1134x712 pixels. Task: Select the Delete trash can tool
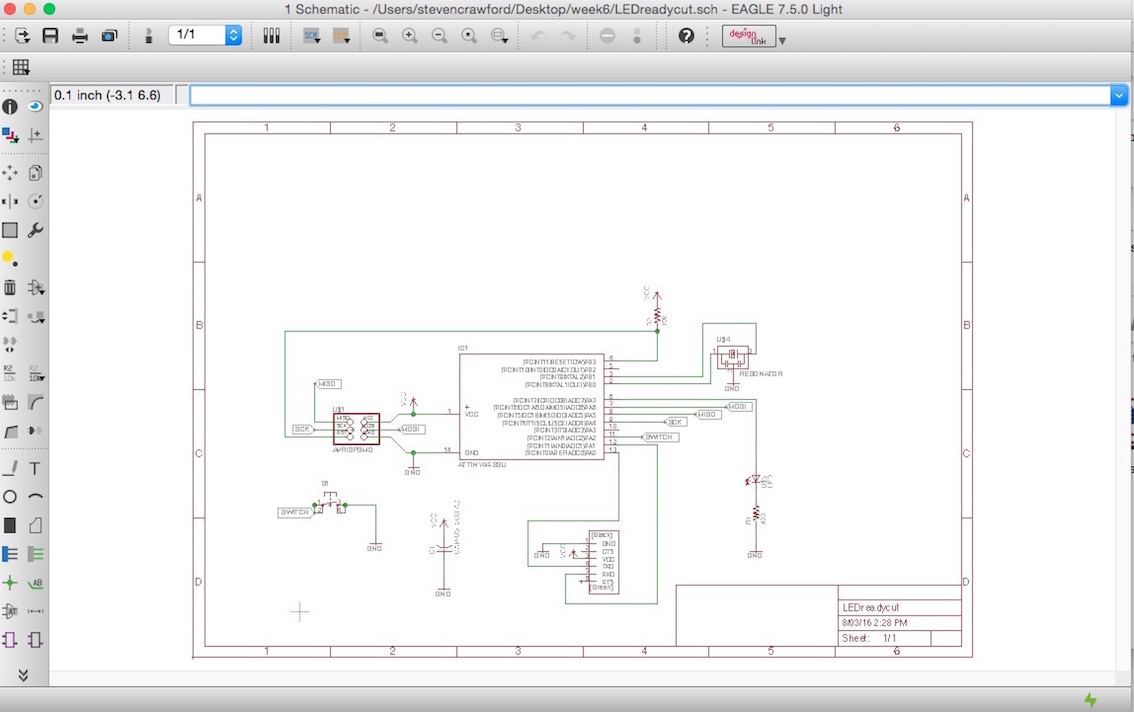pyautogui.click(x=10, y=287)
